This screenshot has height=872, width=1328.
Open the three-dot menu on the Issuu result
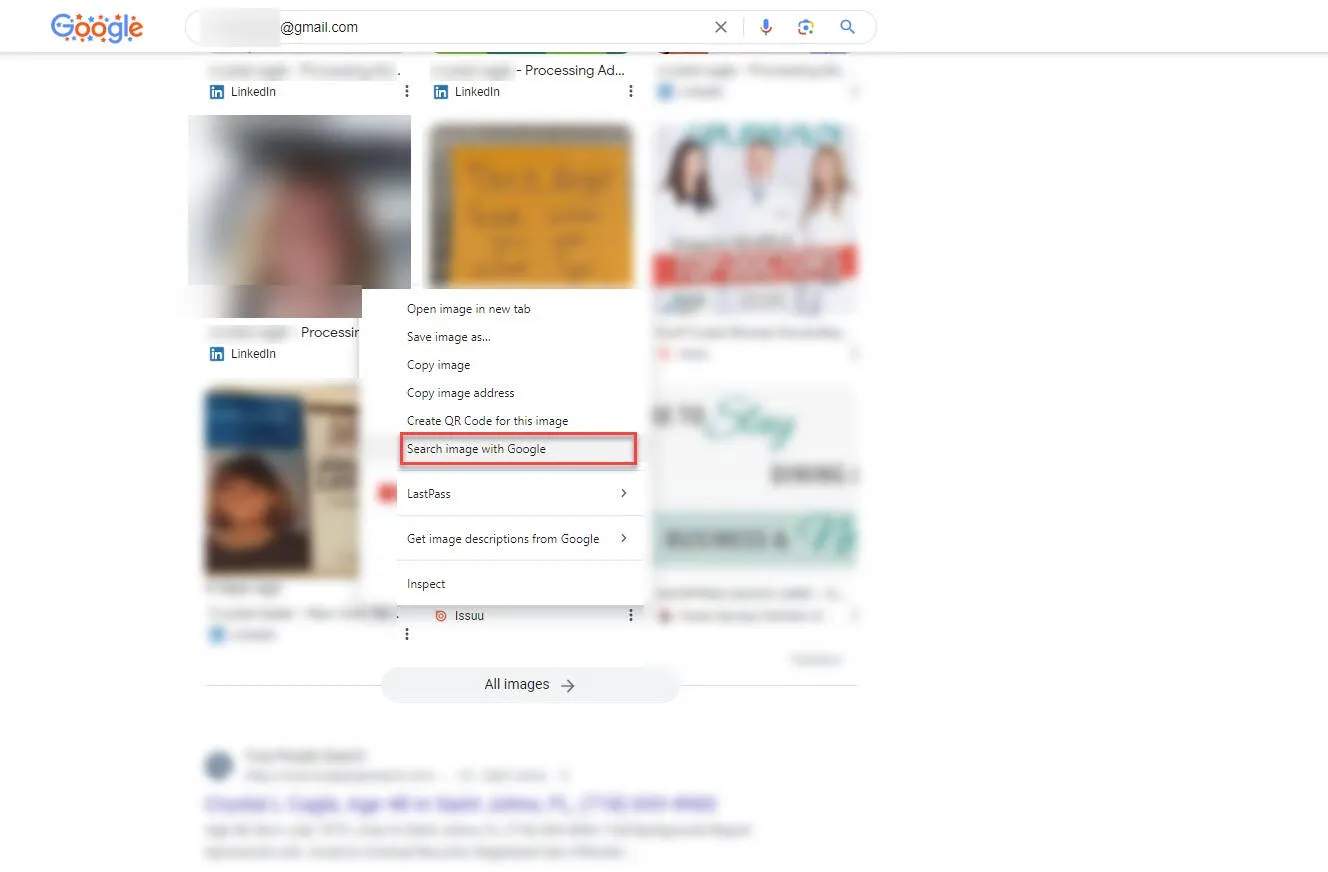click(630, 615)
